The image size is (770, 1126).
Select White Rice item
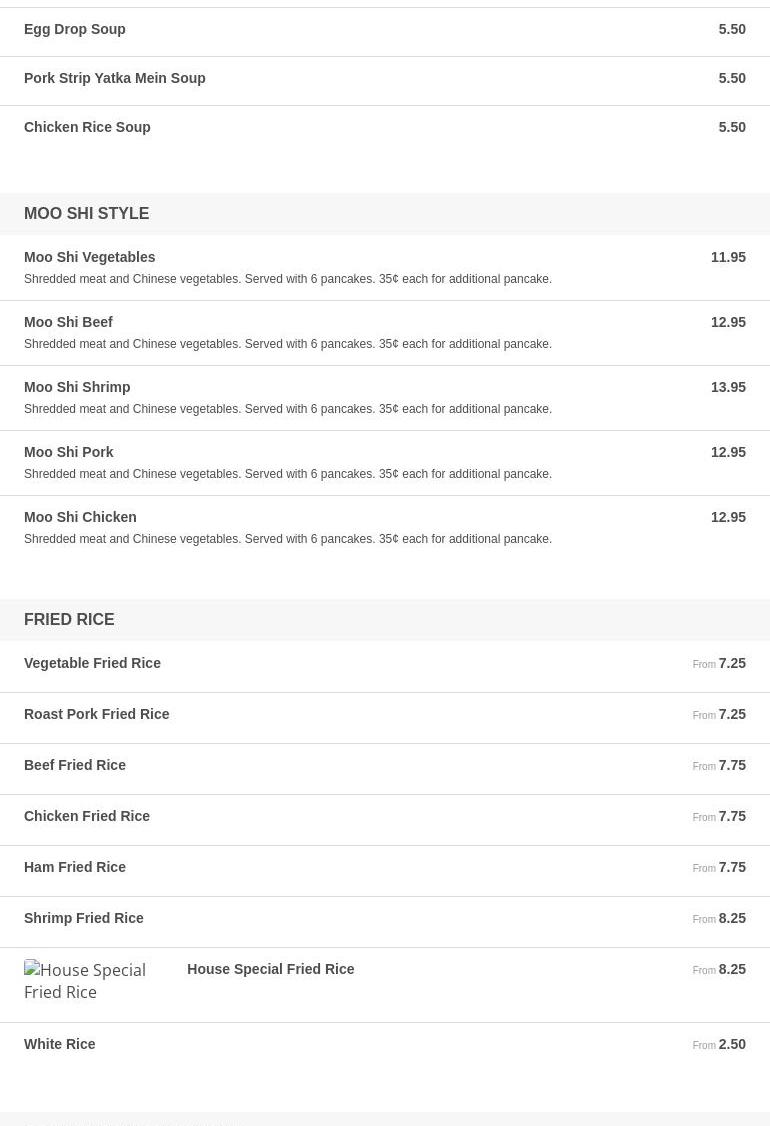(x=60, y=1044)
